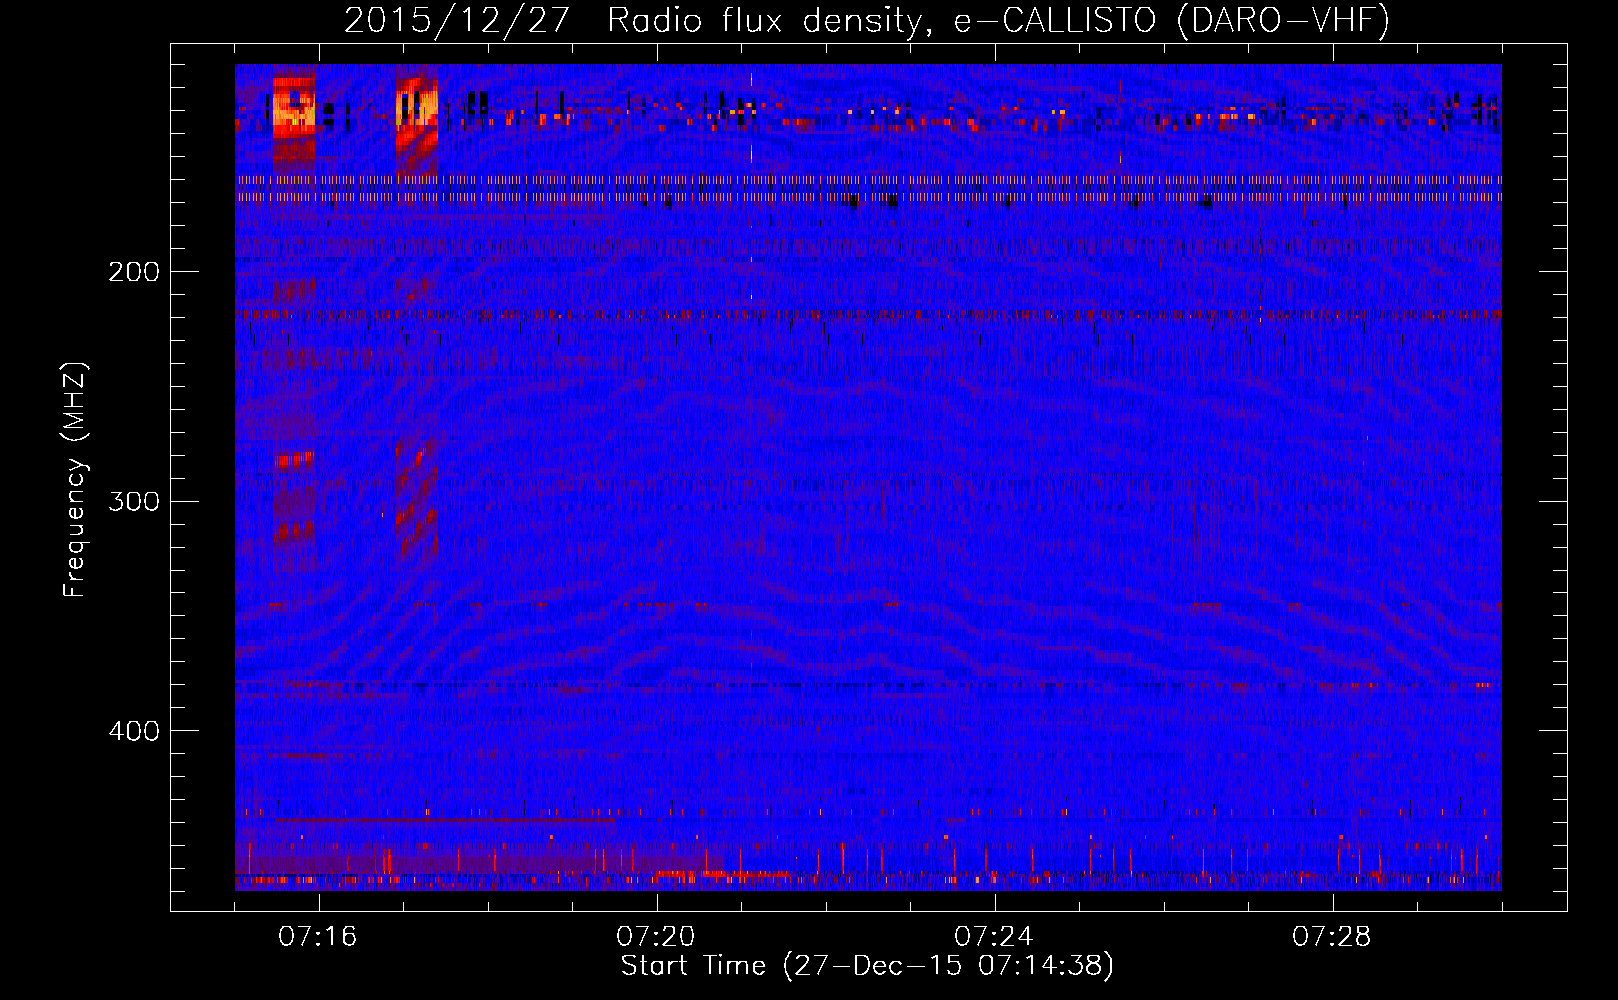Click the "Frequency (MHZ)" axis label
Viewport: 1618px width, 1000px height.
[75, 480]
